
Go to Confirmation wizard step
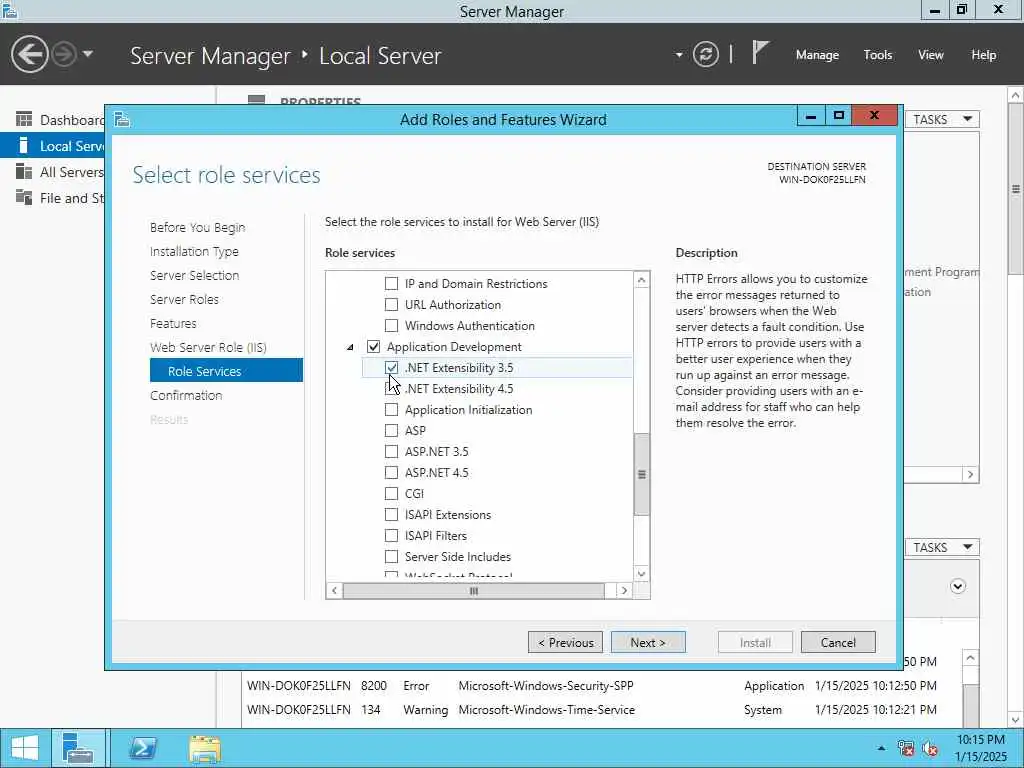tap(186, 395)
